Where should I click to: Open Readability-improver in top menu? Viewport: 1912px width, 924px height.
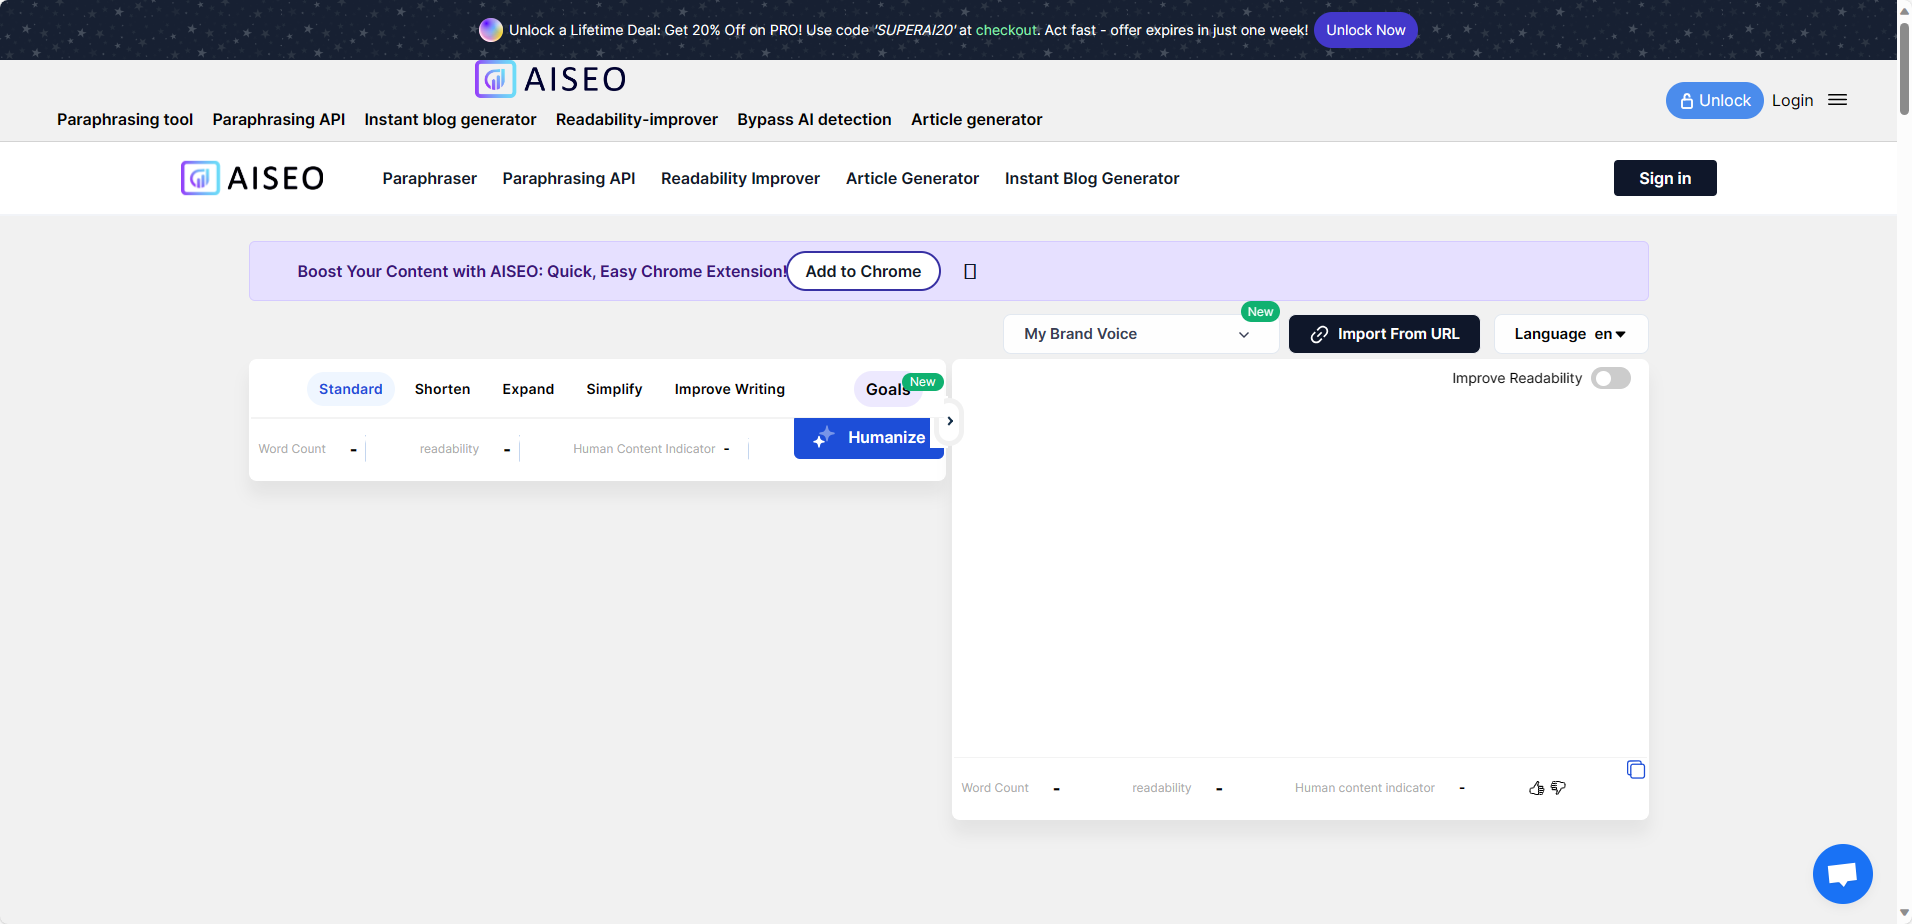(x=637, y=119)
